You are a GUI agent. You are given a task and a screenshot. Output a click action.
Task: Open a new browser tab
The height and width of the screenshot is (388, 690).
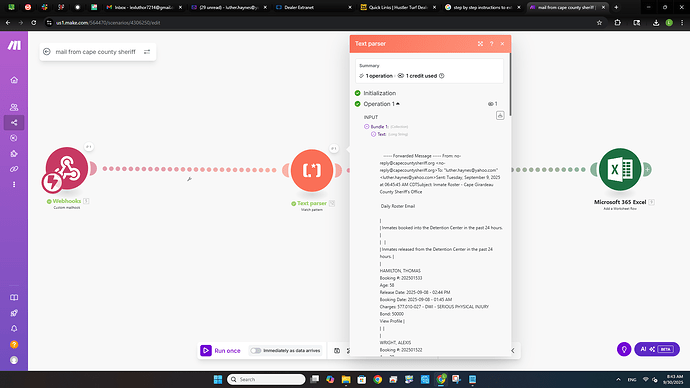pyautogui.click(x=616, y=7)
